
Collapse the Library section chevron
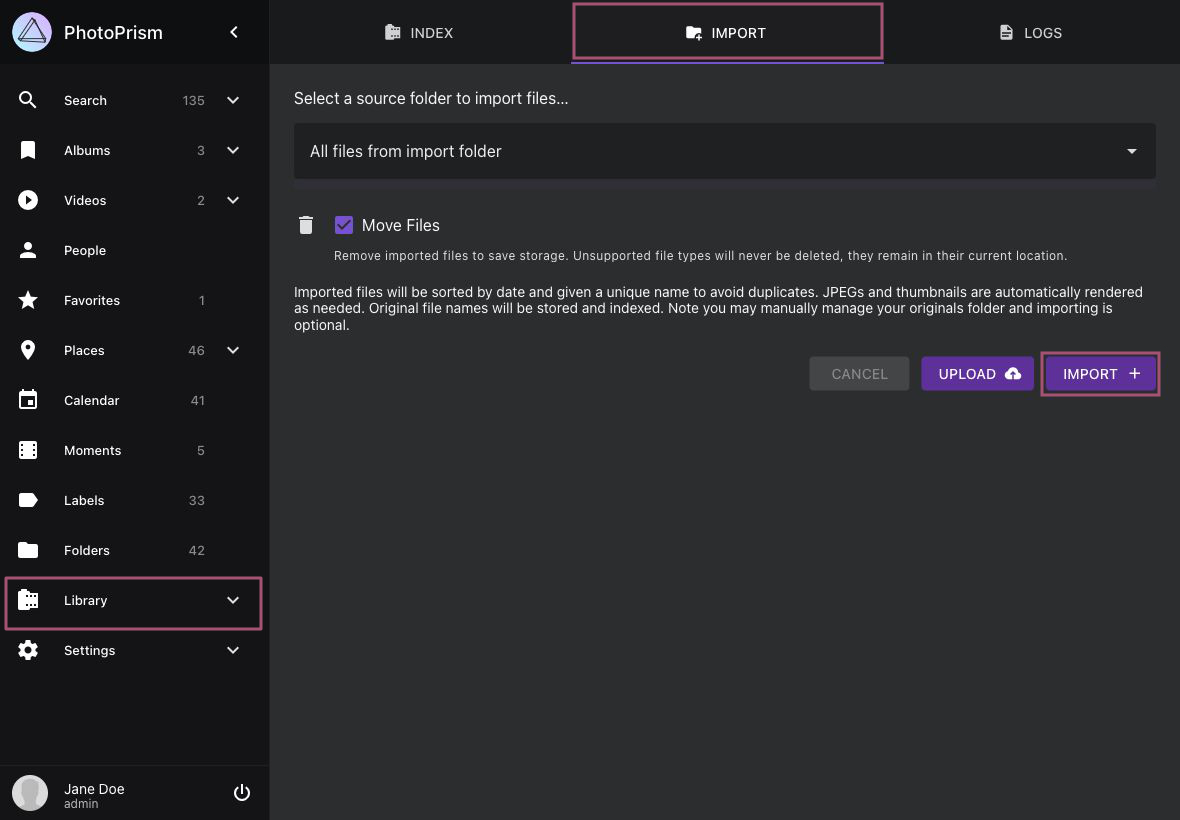point(232,600)
